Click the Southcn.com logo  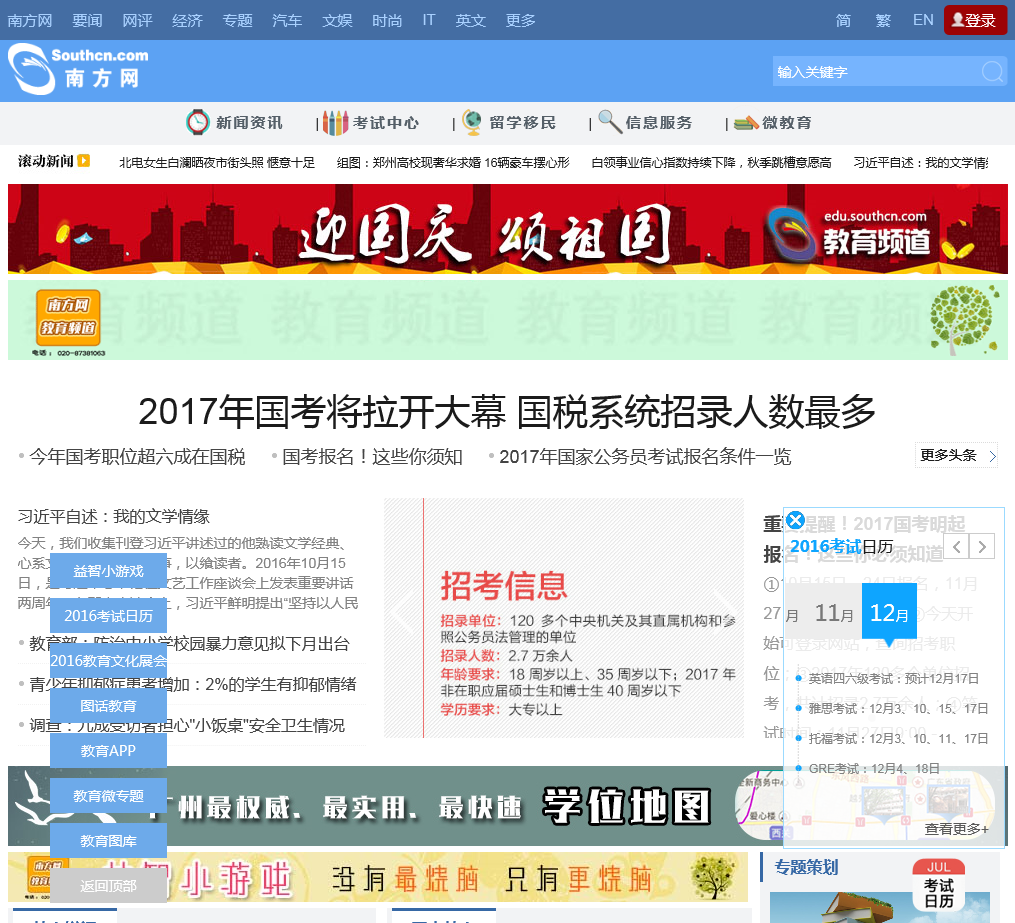point(78,69)
